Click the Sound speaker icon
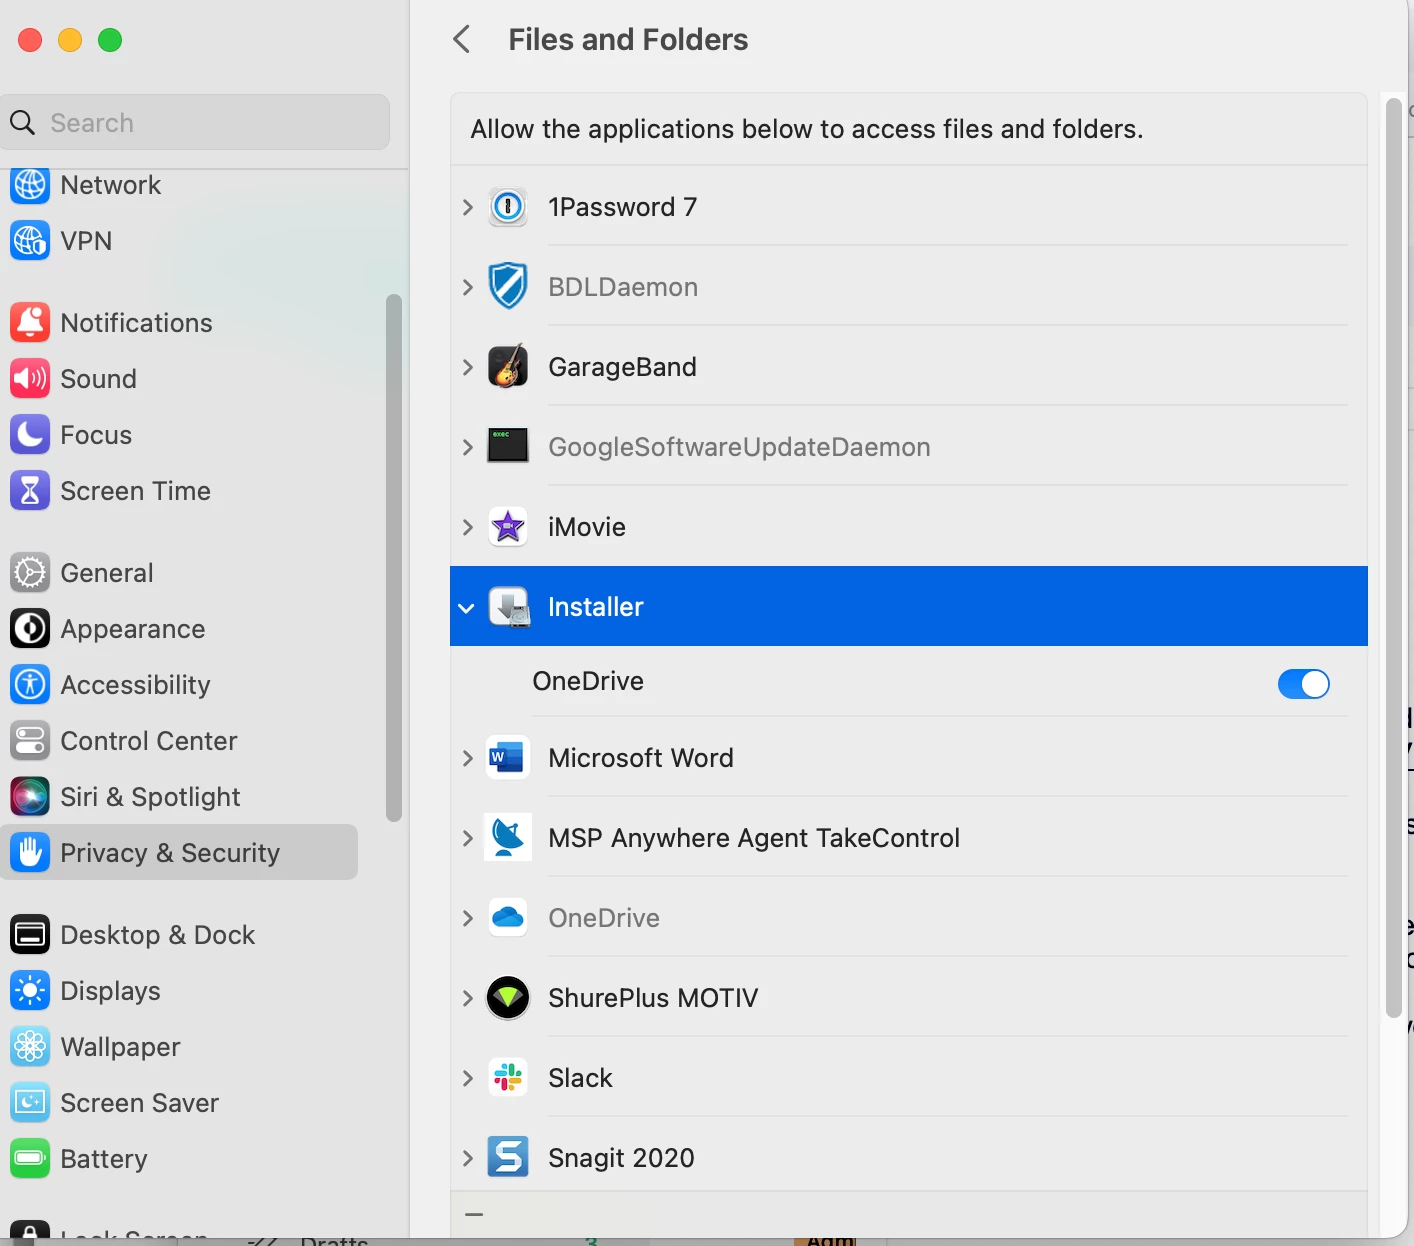The image size is (1414, 1246). tap(30, 379)
